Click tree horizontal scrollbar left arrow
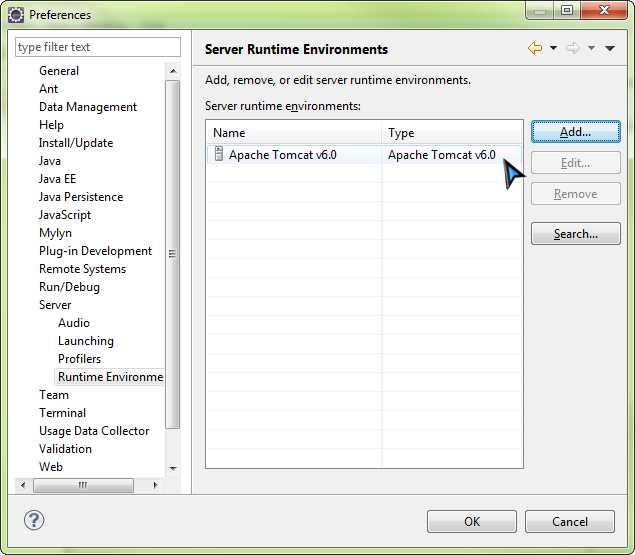This screenshot has height=555, width=635. pos(23,485)
